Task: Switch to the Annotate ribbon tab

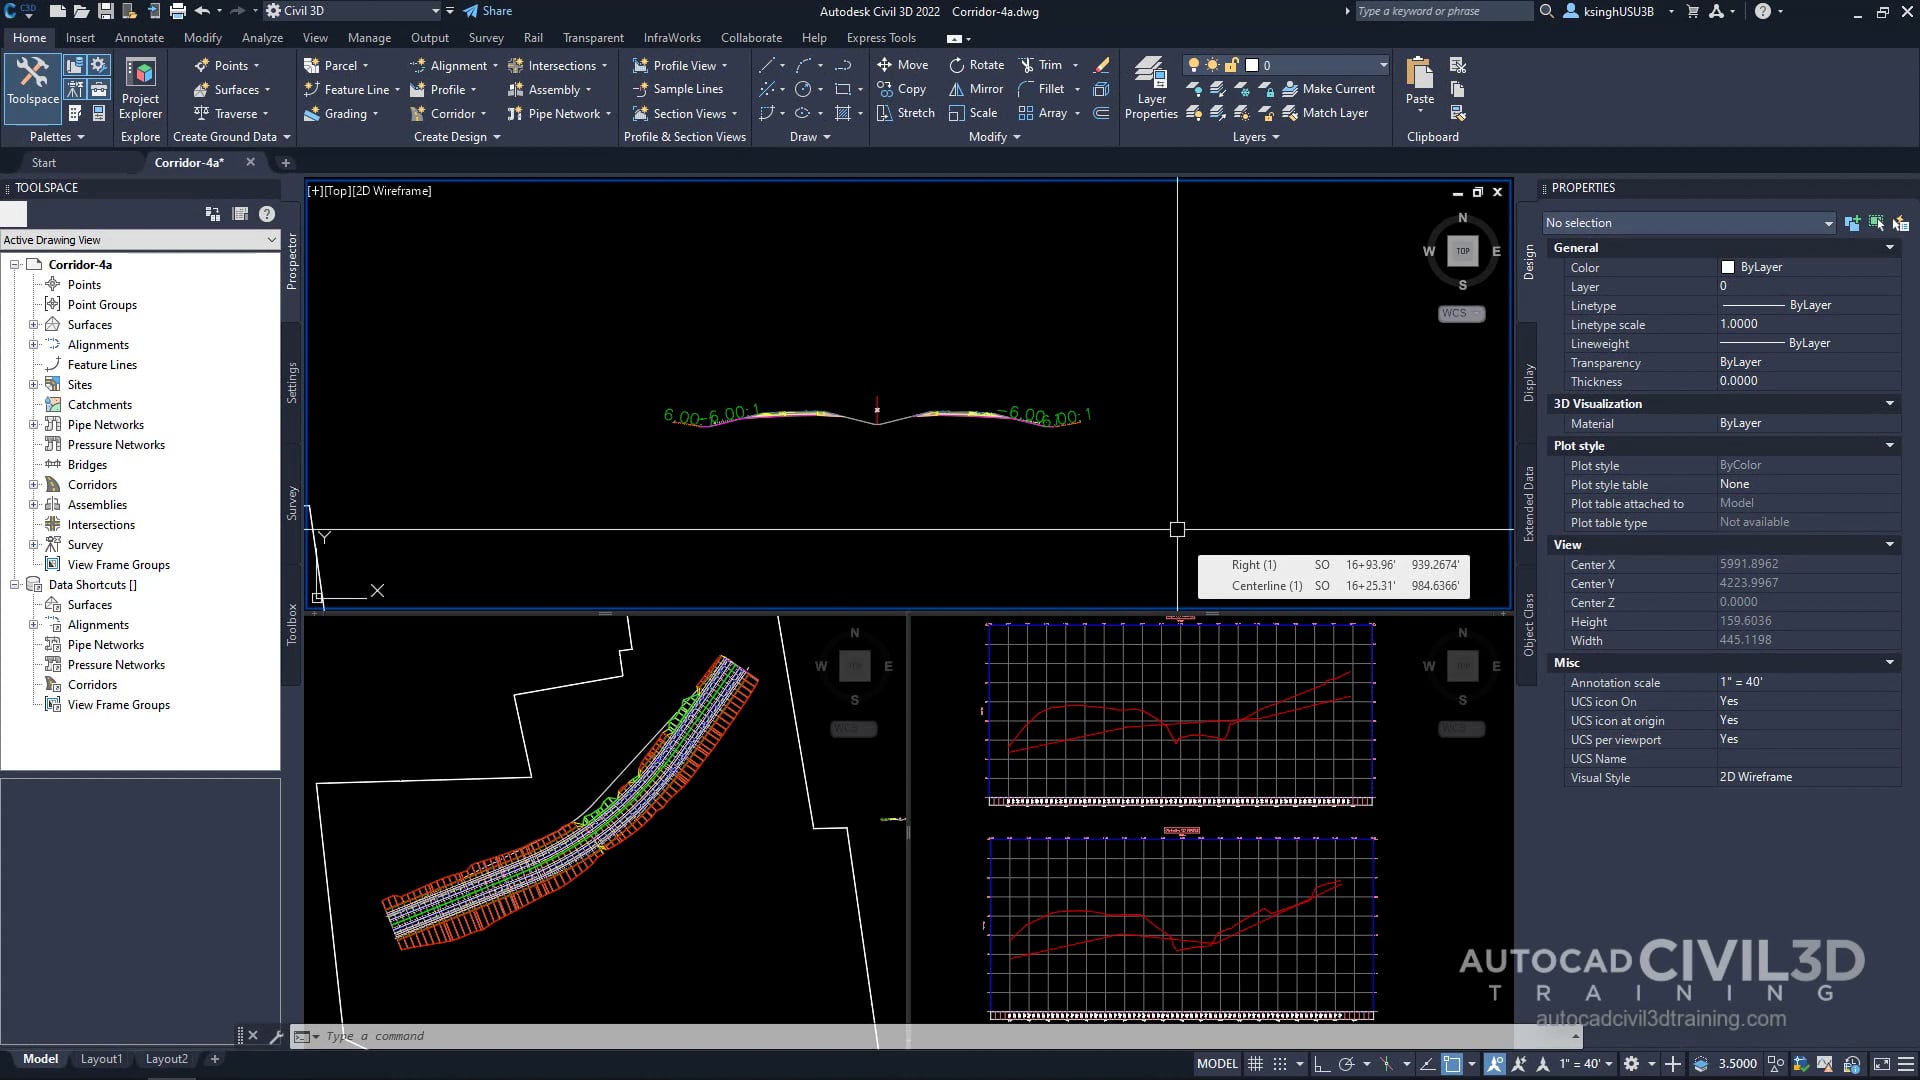Action: [x=139, y=37]
